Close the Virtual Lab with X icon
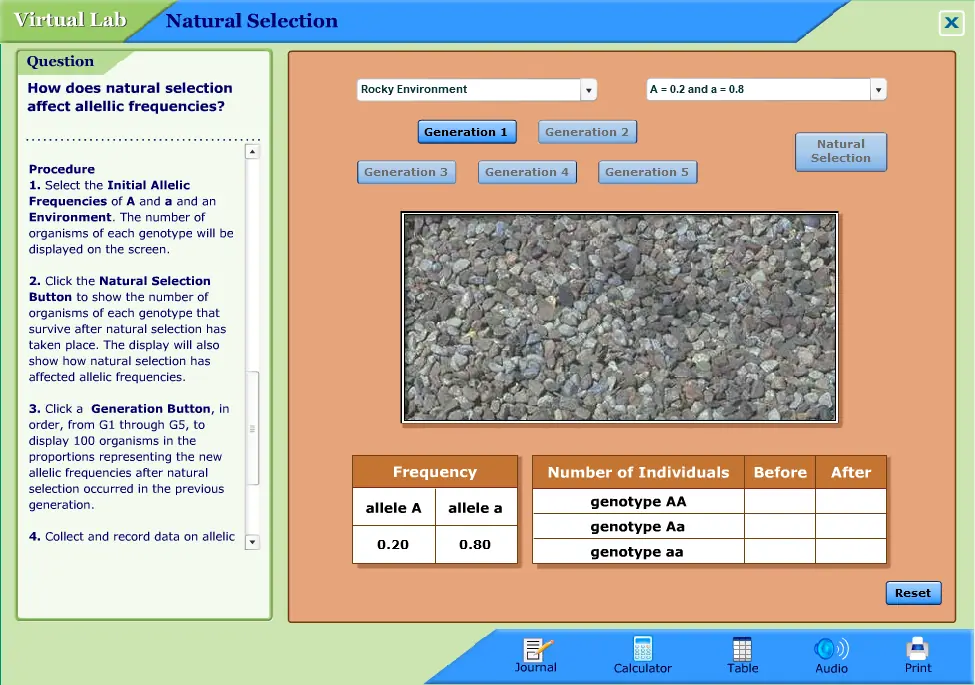Viewport: 975px width, 685px height. 951,22
